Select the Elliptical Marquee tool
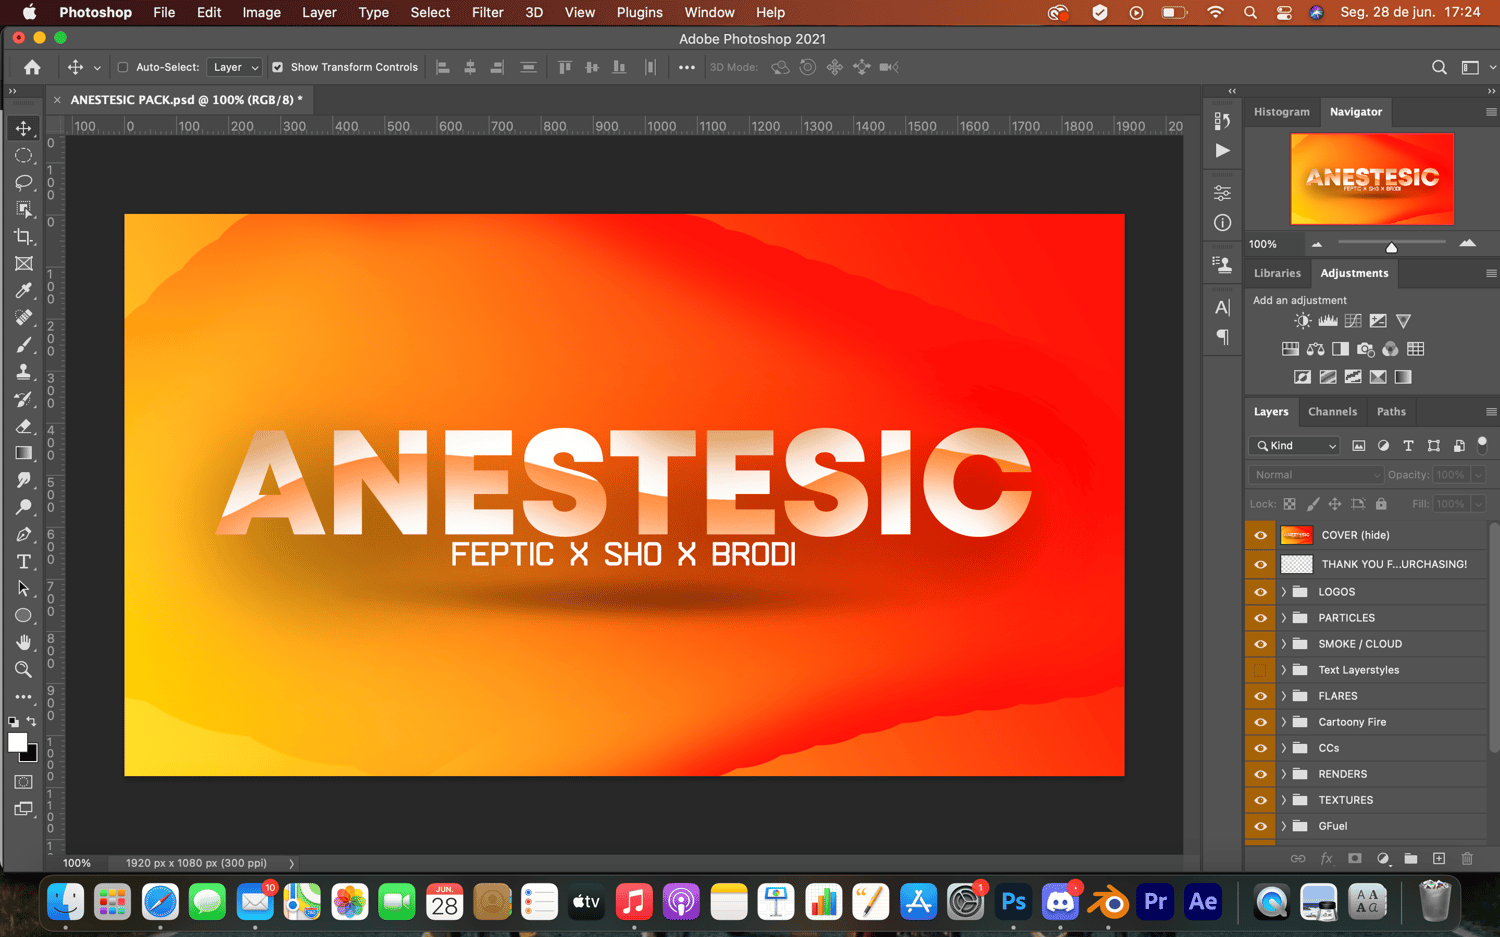 point(24,155)
